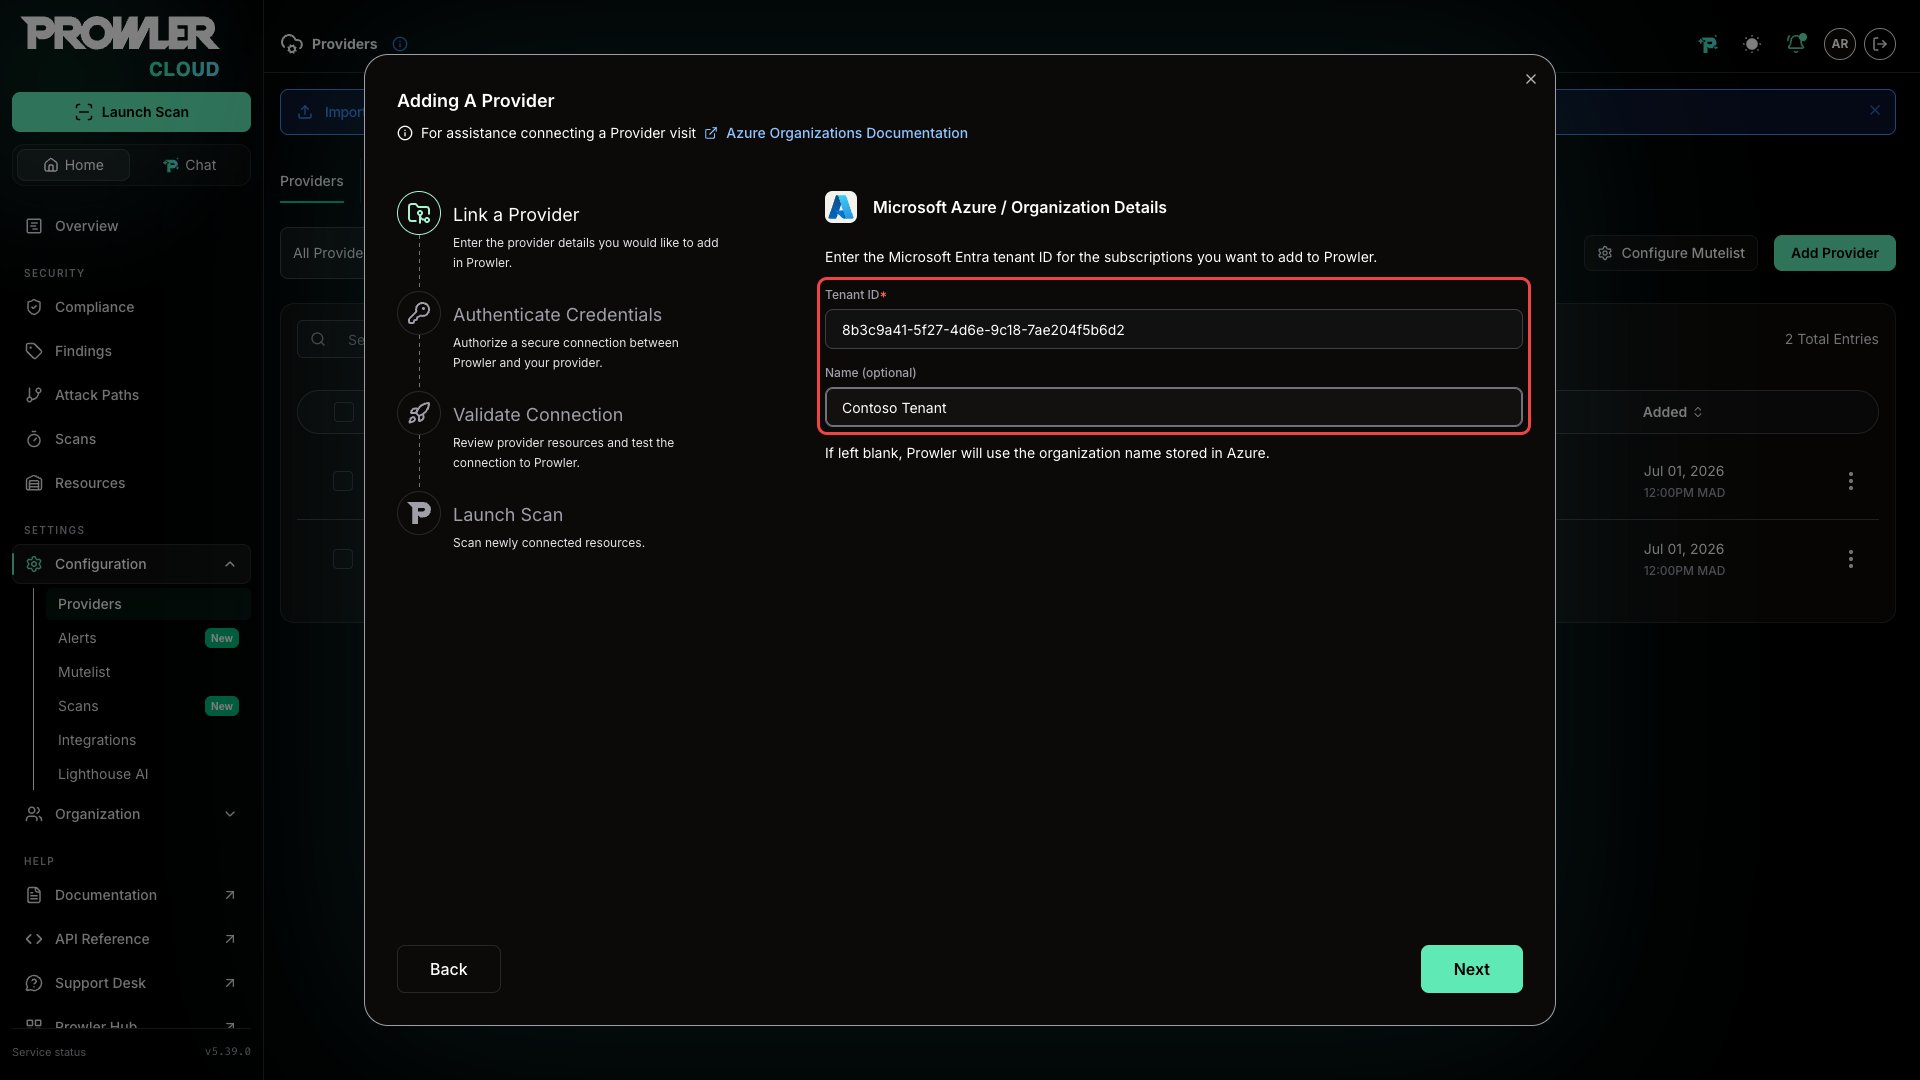Select Providers under Configuration

click(x=148, y=604)
